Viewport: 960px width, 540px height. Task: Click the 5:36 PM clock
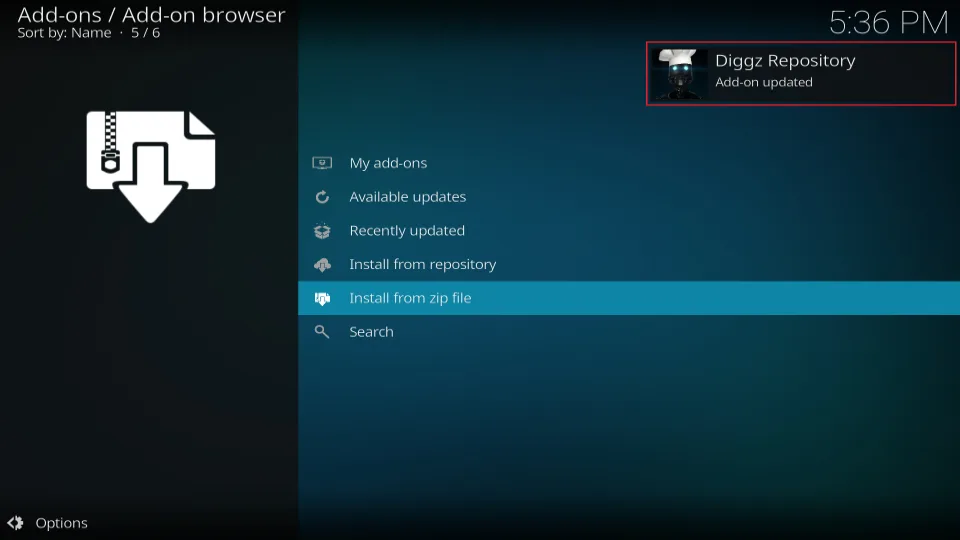pos(888,21)
